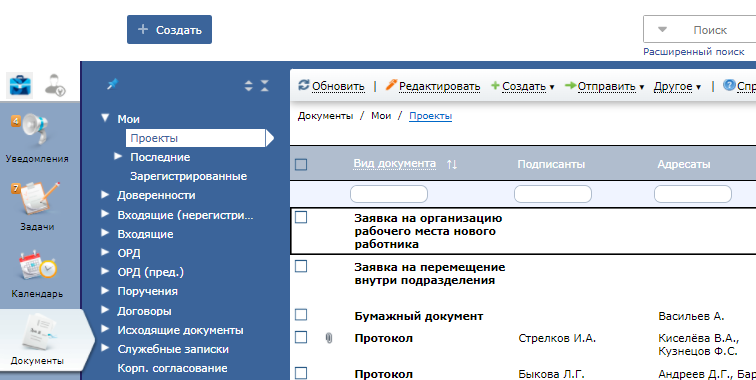The height and width of the screenshot is (380, 756).
Task: Click the Подписанты column filter field
Action: tap(553, 194)
